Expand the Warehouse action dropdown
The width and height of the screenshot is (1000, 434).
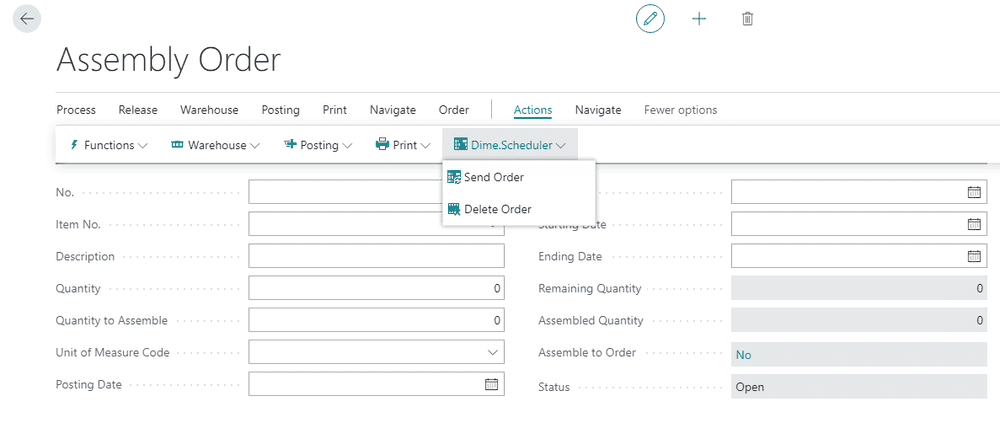tap(254, 145)
